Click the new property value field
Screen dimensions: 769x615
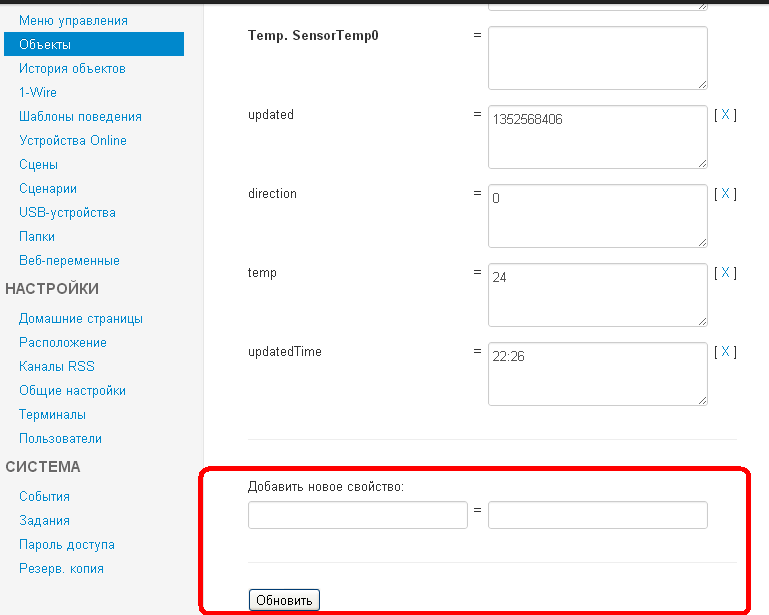pyautogui.click(x=597, y=515)
